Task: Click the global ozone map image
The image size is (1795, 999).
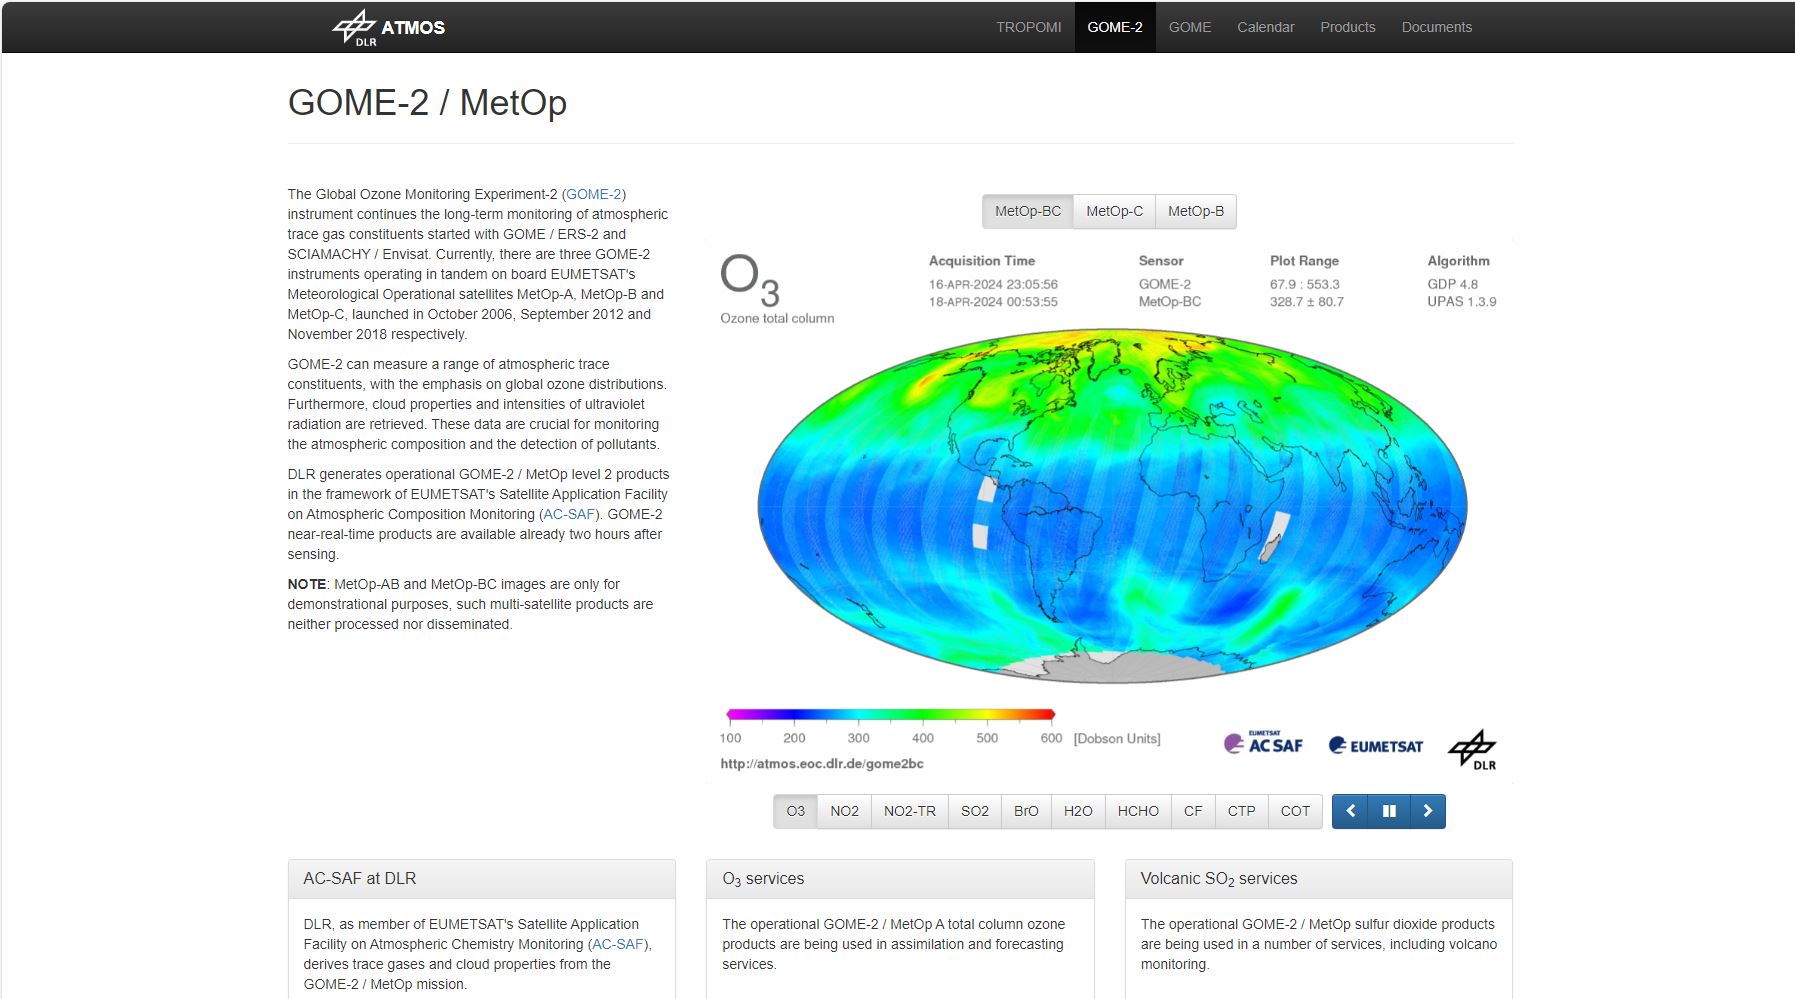Action: pos(1112,506)
